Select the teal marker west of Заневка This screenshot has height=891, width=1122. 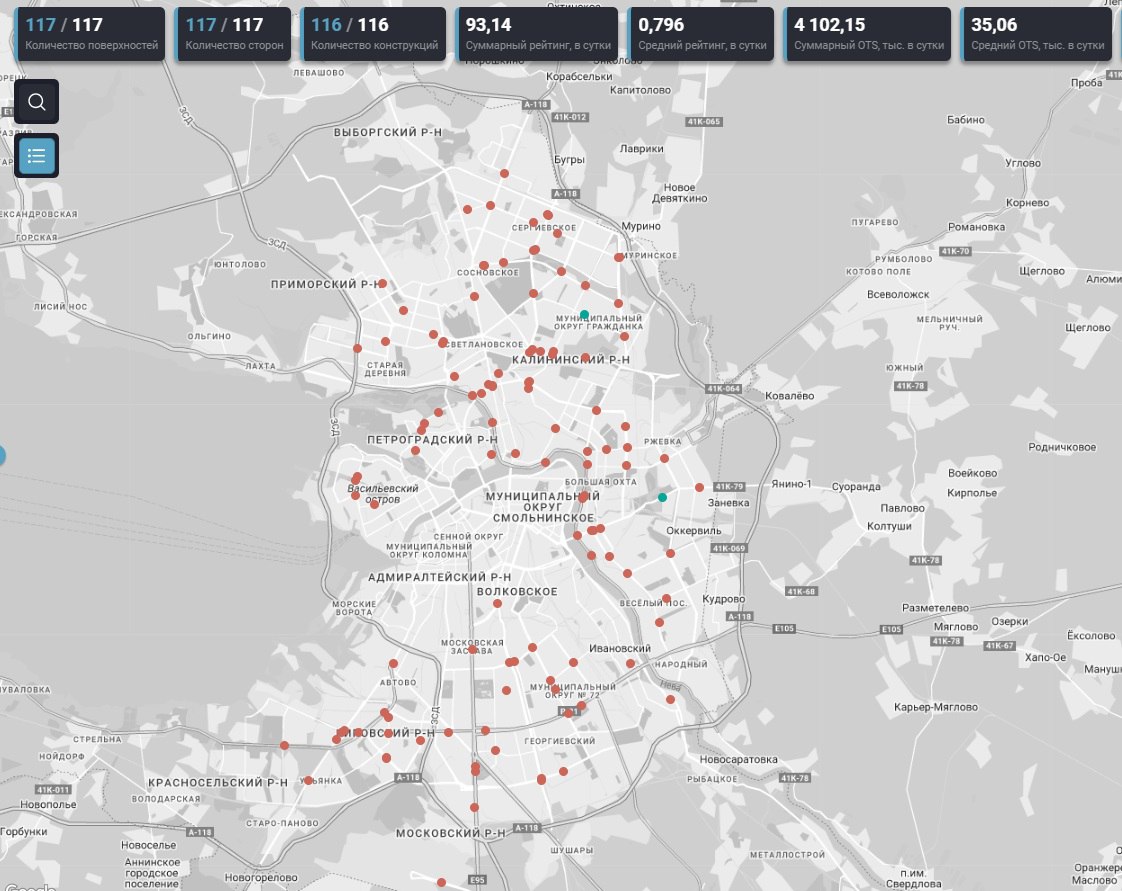(662, 497)
